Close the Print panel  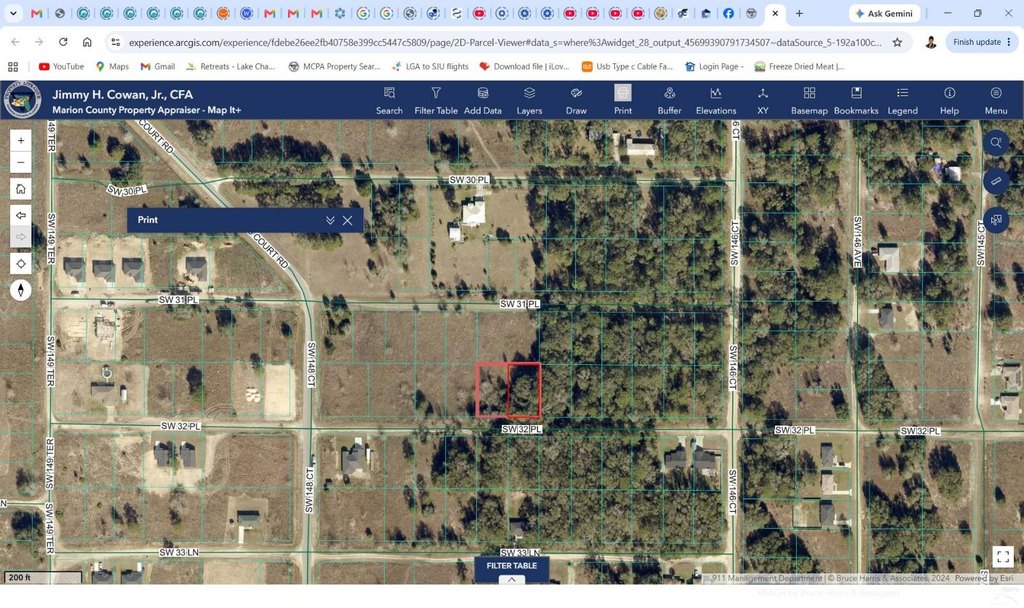(x=347, y=220)
